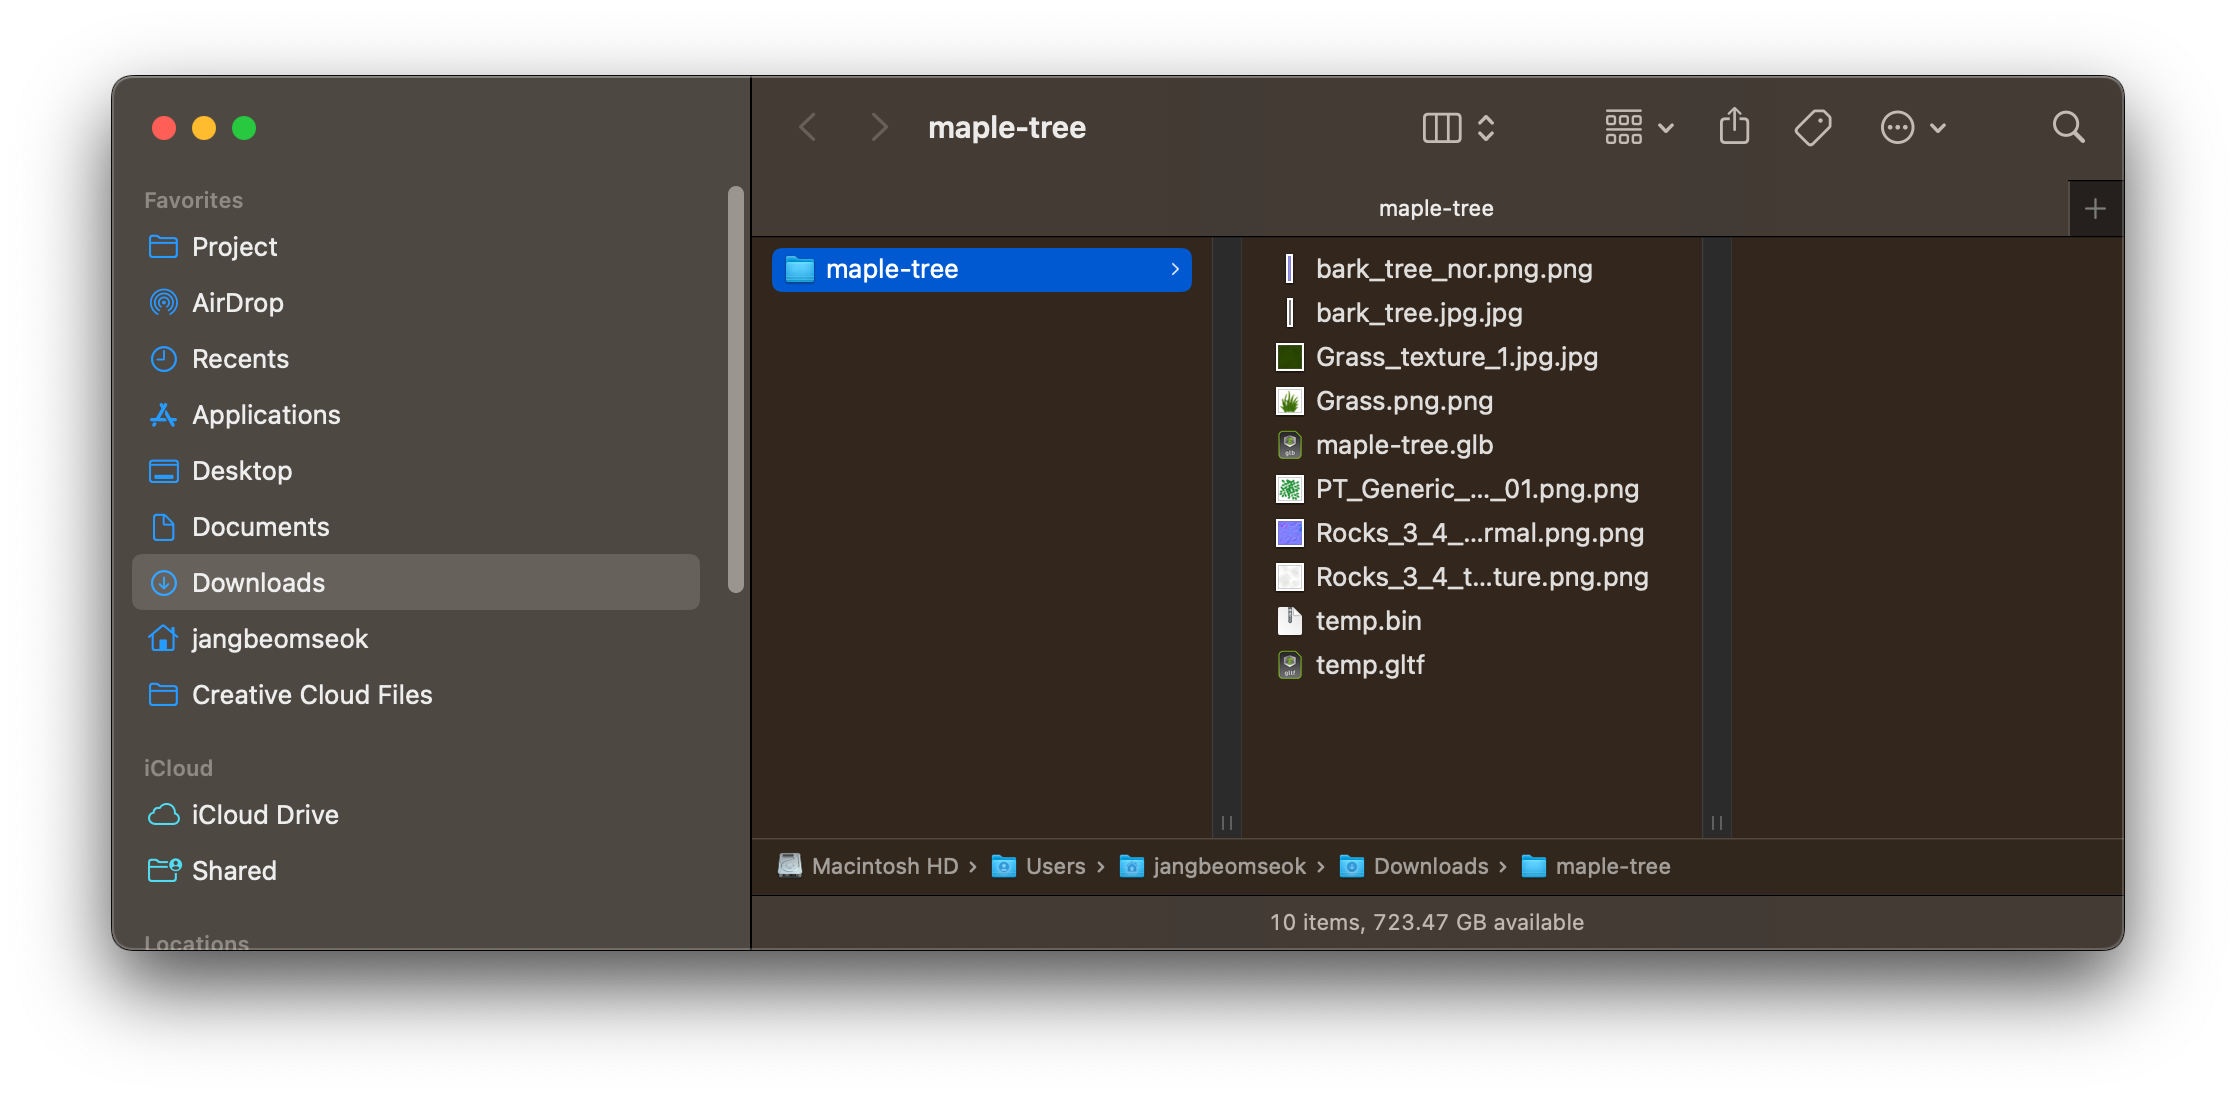Go back with the left arrow
This screenshot has height=1098, width=2236.
tap(808, 128)
